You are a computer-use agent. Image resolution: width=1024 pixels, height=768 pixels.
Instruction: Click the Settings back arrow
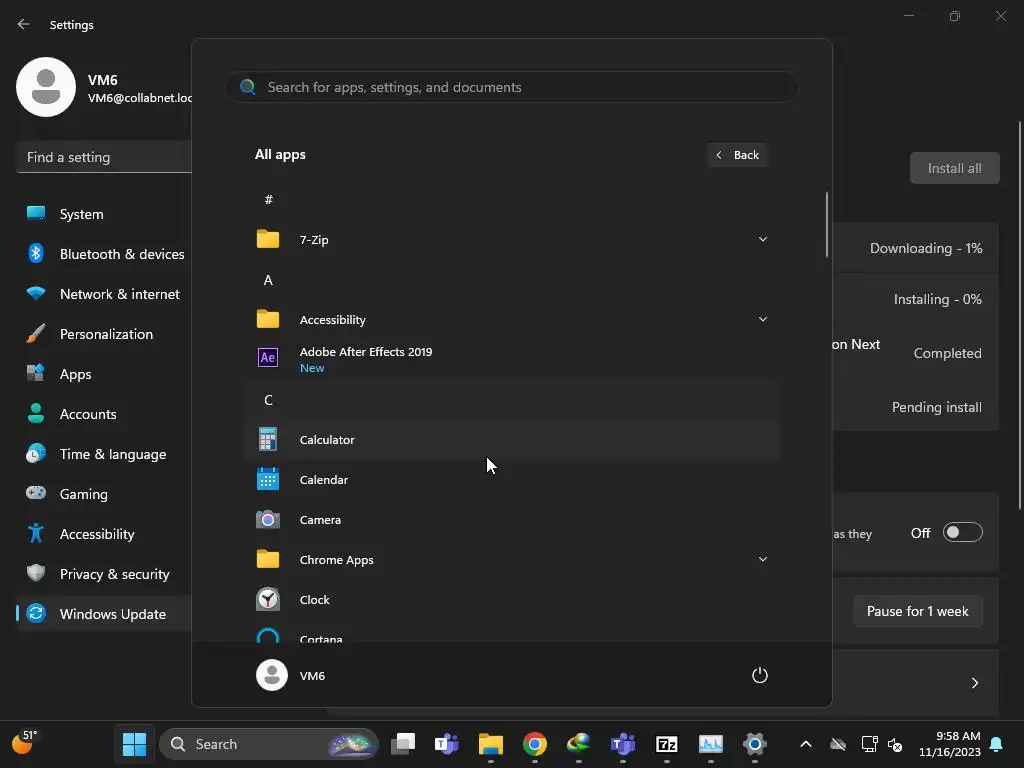24,24
